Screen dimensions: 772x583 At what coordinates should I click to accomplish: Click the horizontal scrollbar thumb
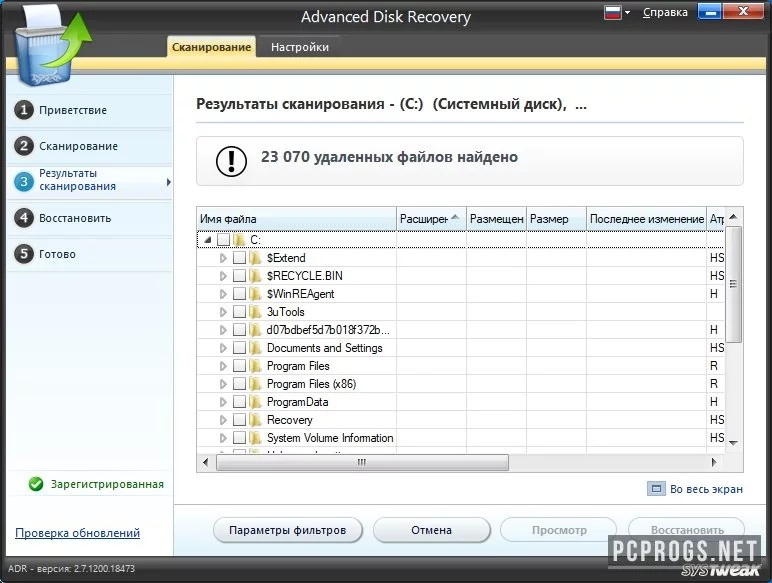(x=362, y=462)
